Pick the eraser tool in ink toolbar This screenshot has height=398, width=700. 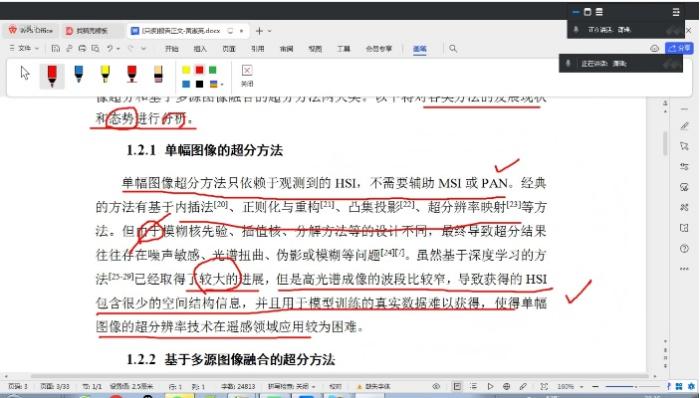[158, 74]
